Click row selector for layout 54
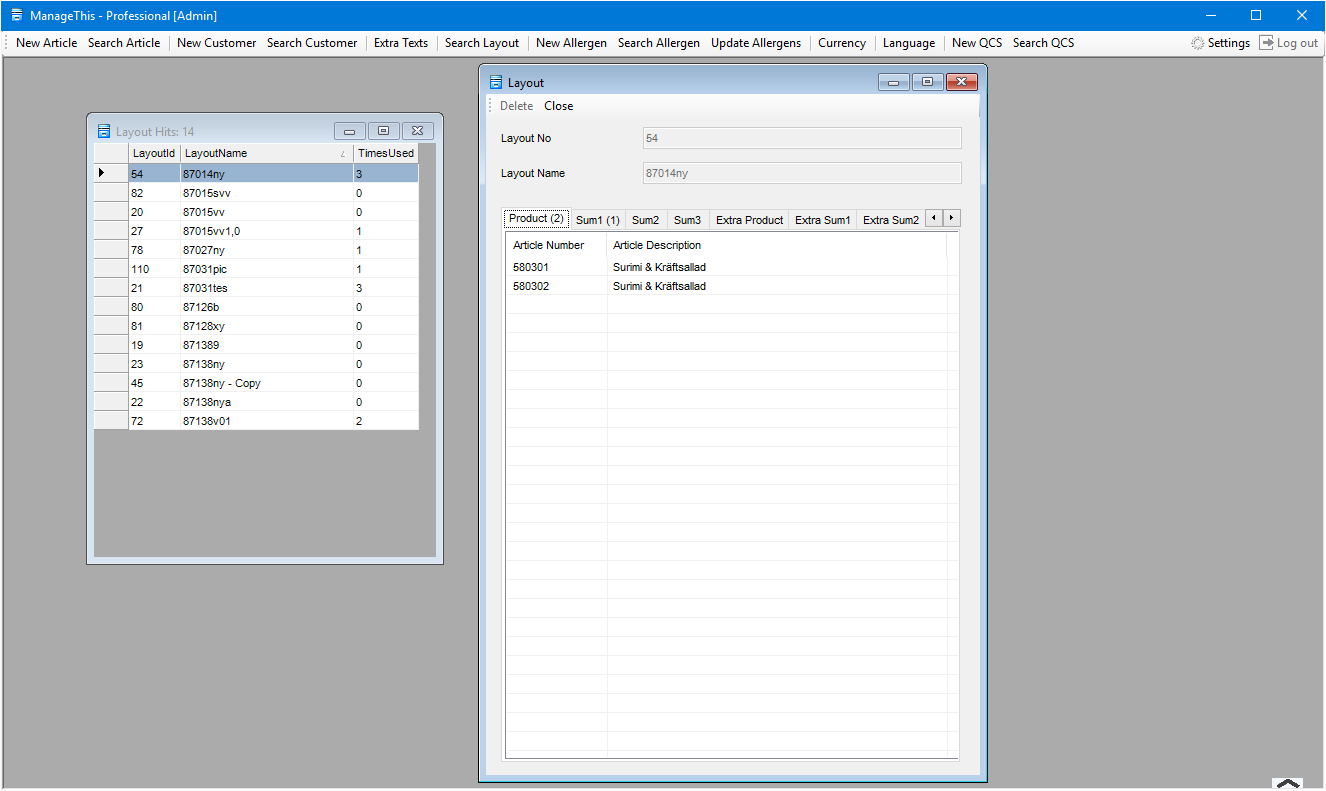The image size is (1326, 791). click(x=110, y=174)
